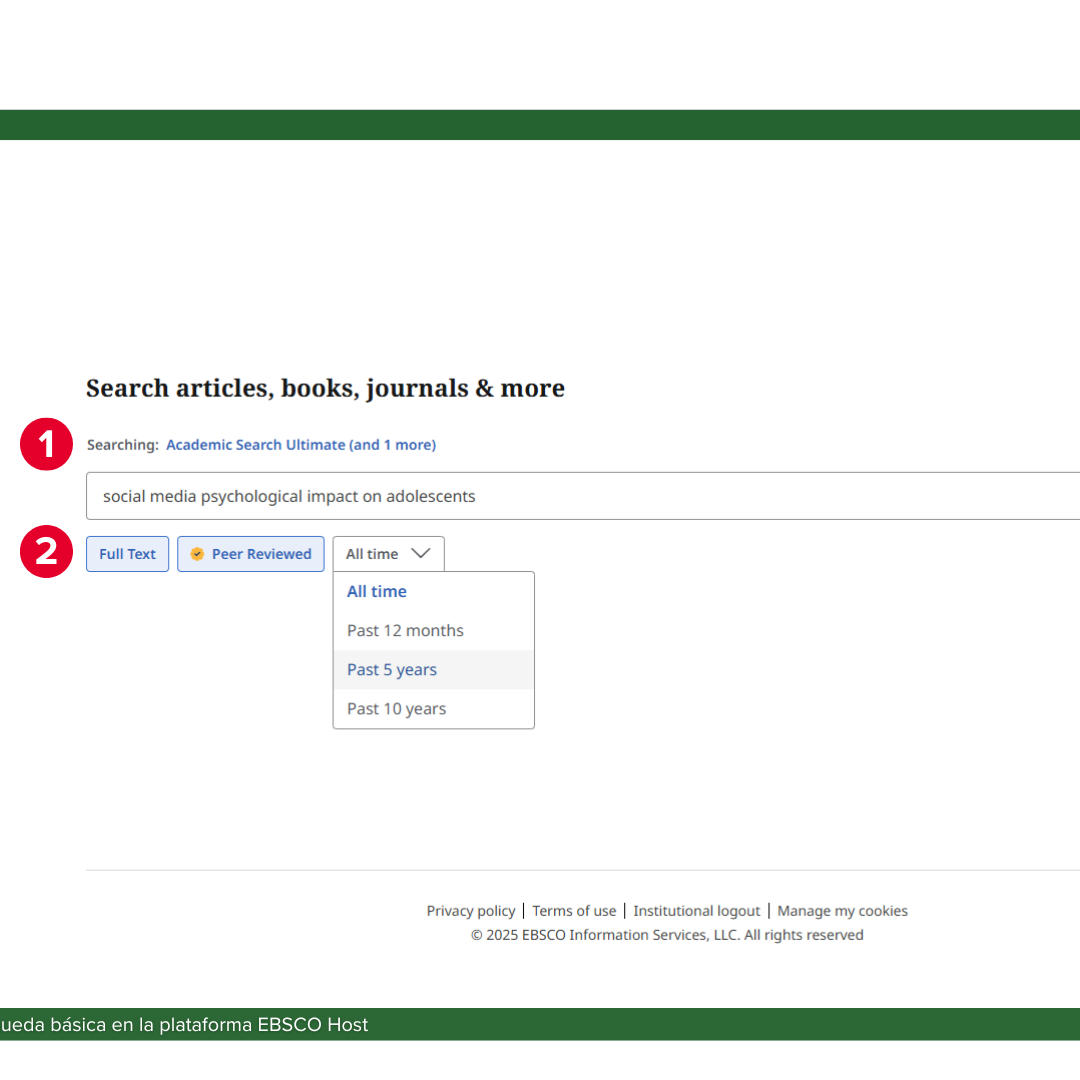Image resolution: width=1080 pixels, height=1080 pixels.
Task: Click the red annotation badge numbered 1
Action: [x=46, y=444]
